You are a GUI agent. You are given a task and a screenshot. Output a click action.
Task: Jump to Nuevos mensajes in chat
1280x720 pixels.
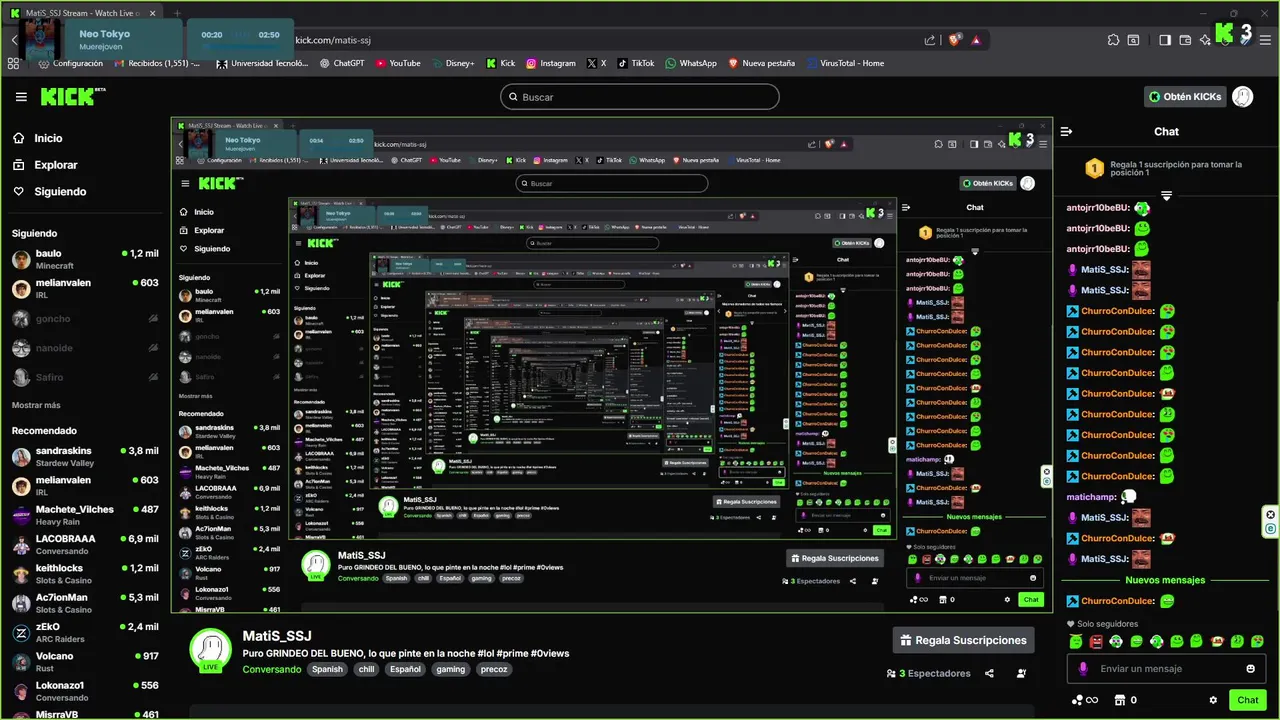pos(1165,580)
